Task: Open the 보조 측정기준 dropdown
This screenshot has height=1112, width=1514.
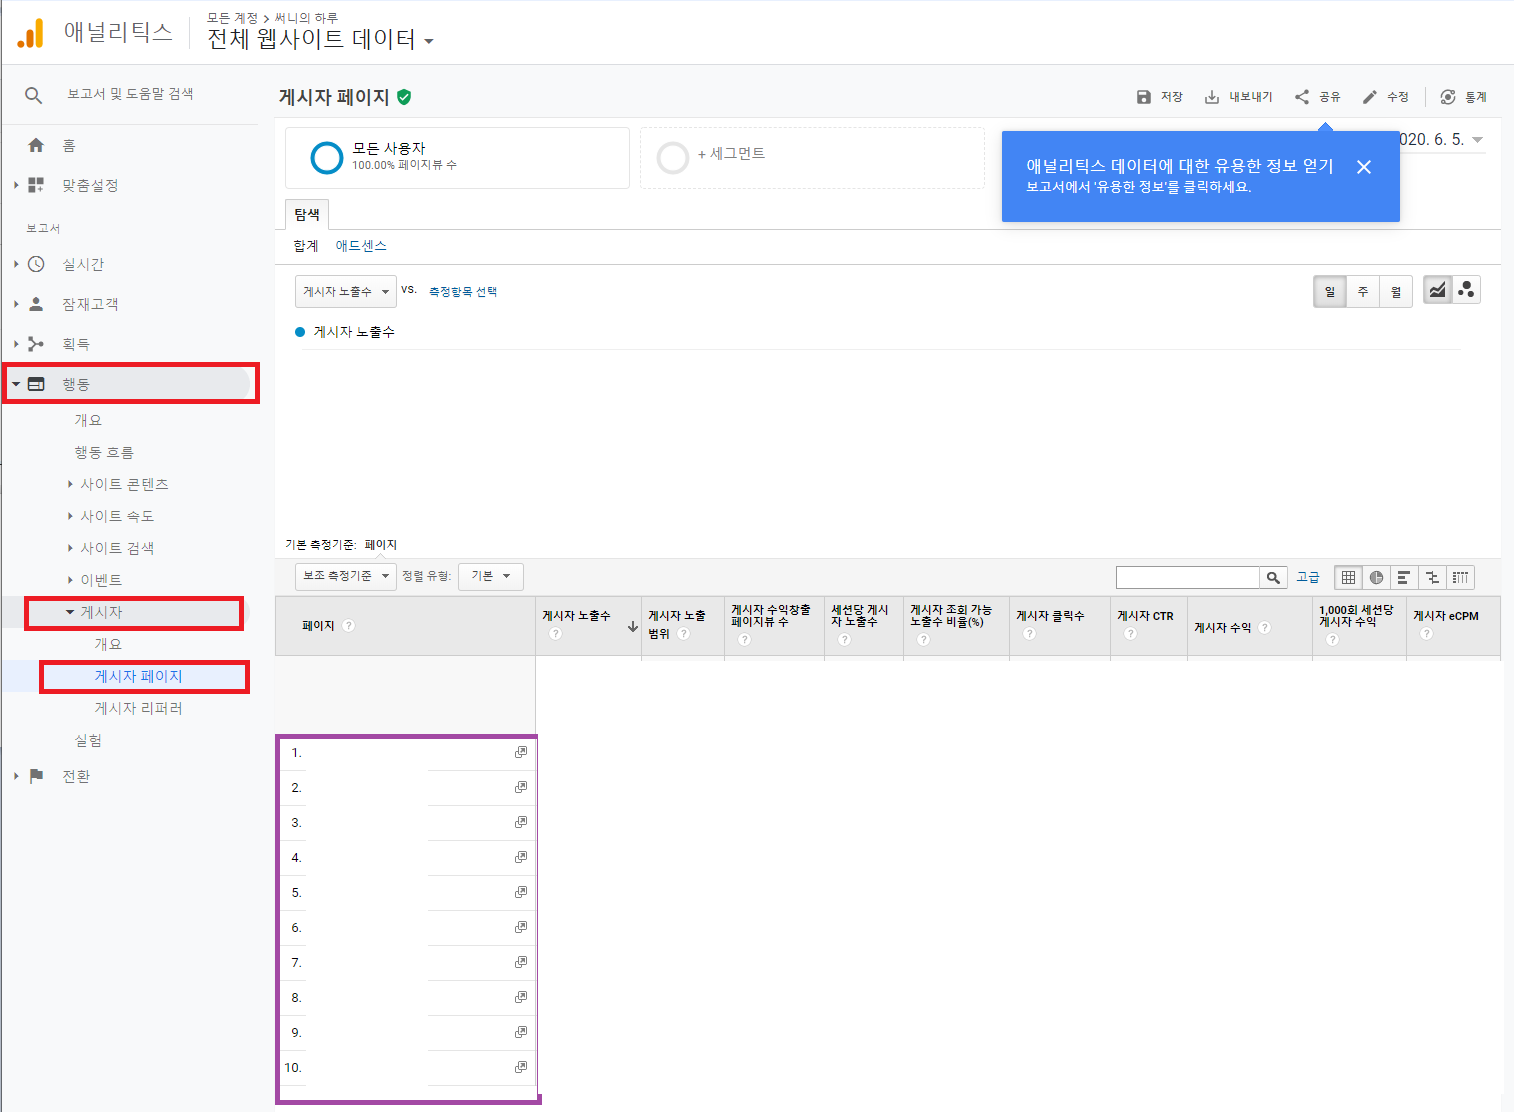Action: tap(346, 576)
